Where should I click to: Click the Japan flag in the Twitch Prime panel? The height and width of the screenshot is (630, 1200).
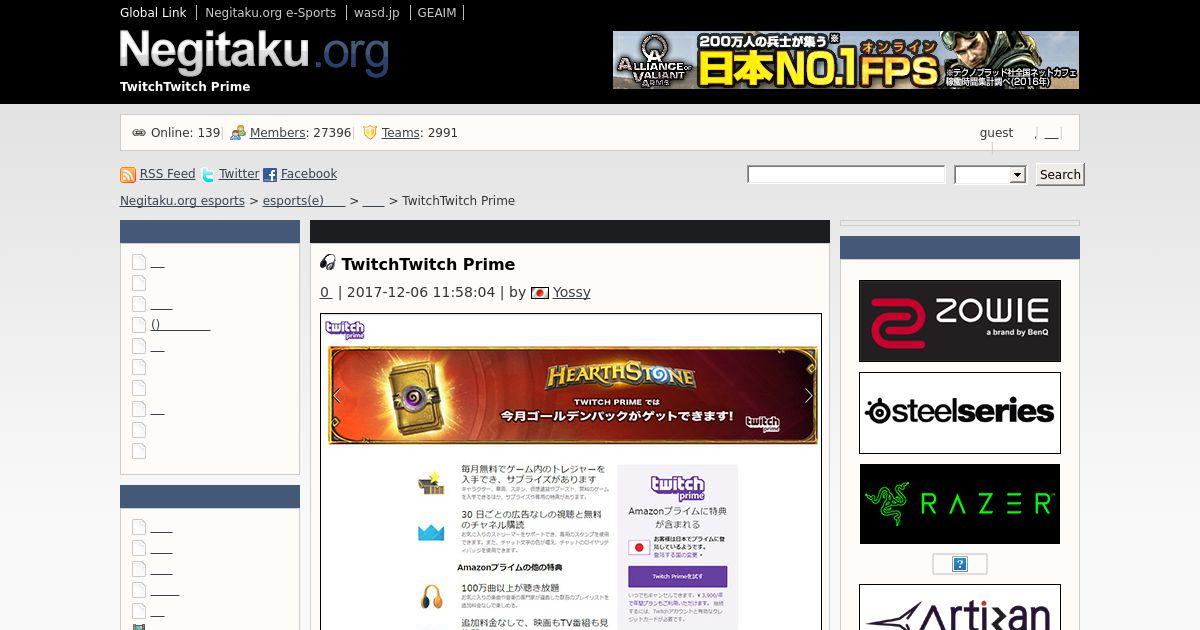tap(639, 548)
